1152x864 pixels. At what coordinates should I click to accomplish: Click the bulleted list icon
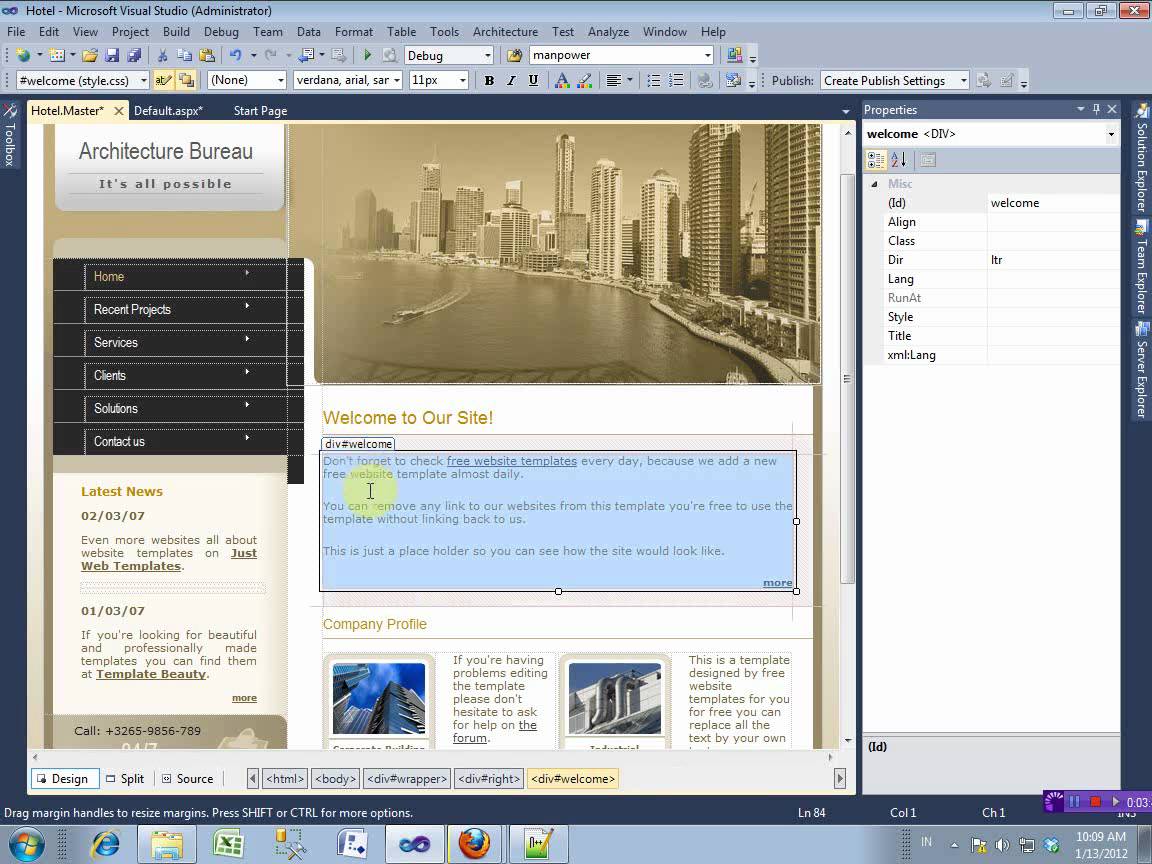point(653,81)
